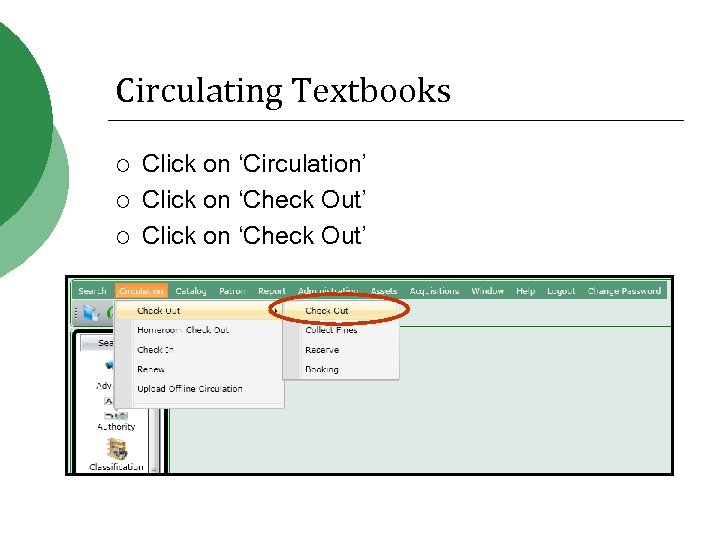The height and width of the screenshot is (540, 720).
Task: Open the Classification bookshelf icon
Action: 117,449
